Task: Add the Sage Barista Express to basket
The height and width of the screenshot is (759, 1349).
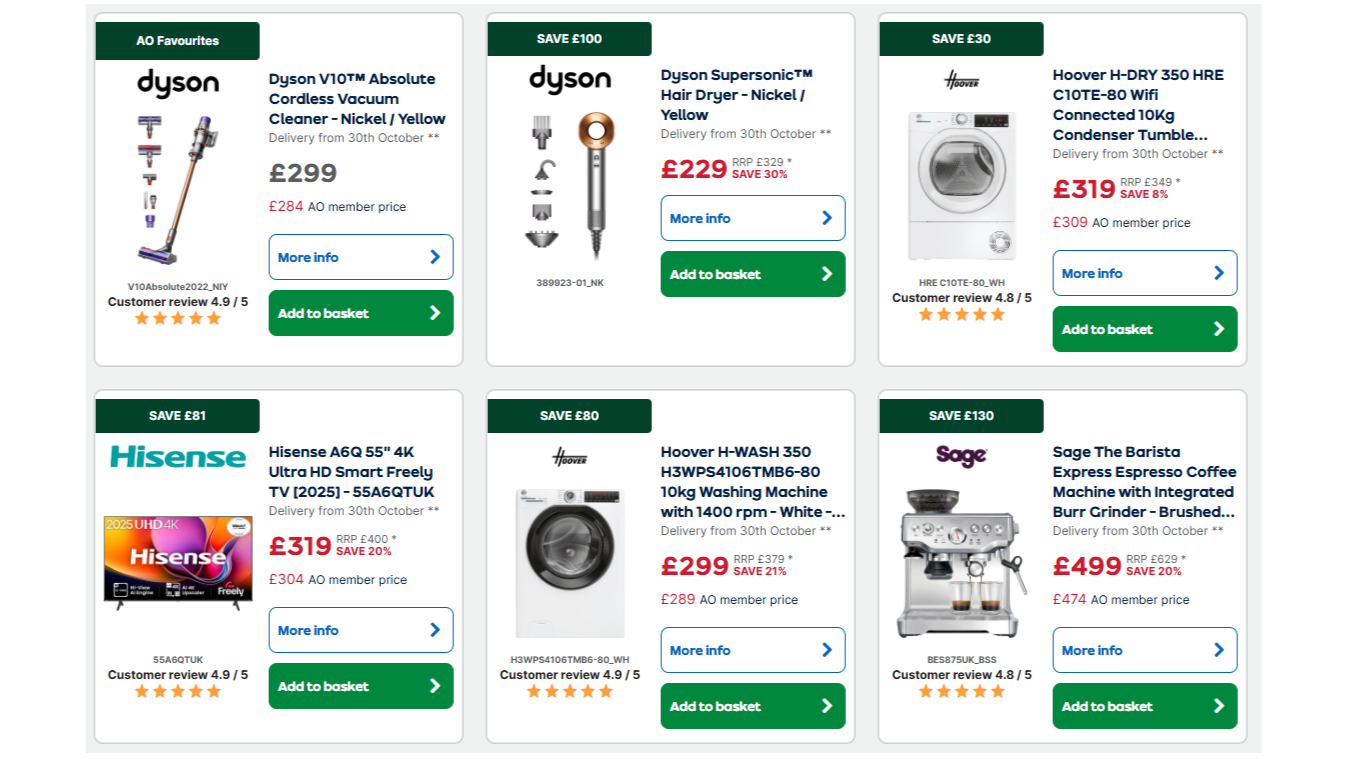Action: click(x=1145, y=706)
